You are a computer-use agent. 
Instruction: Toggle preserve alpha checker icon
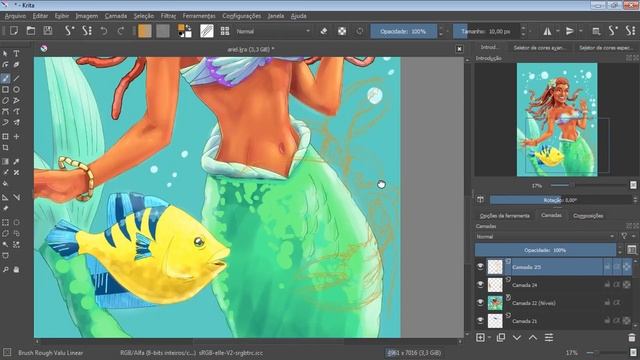tap(342, 31)
